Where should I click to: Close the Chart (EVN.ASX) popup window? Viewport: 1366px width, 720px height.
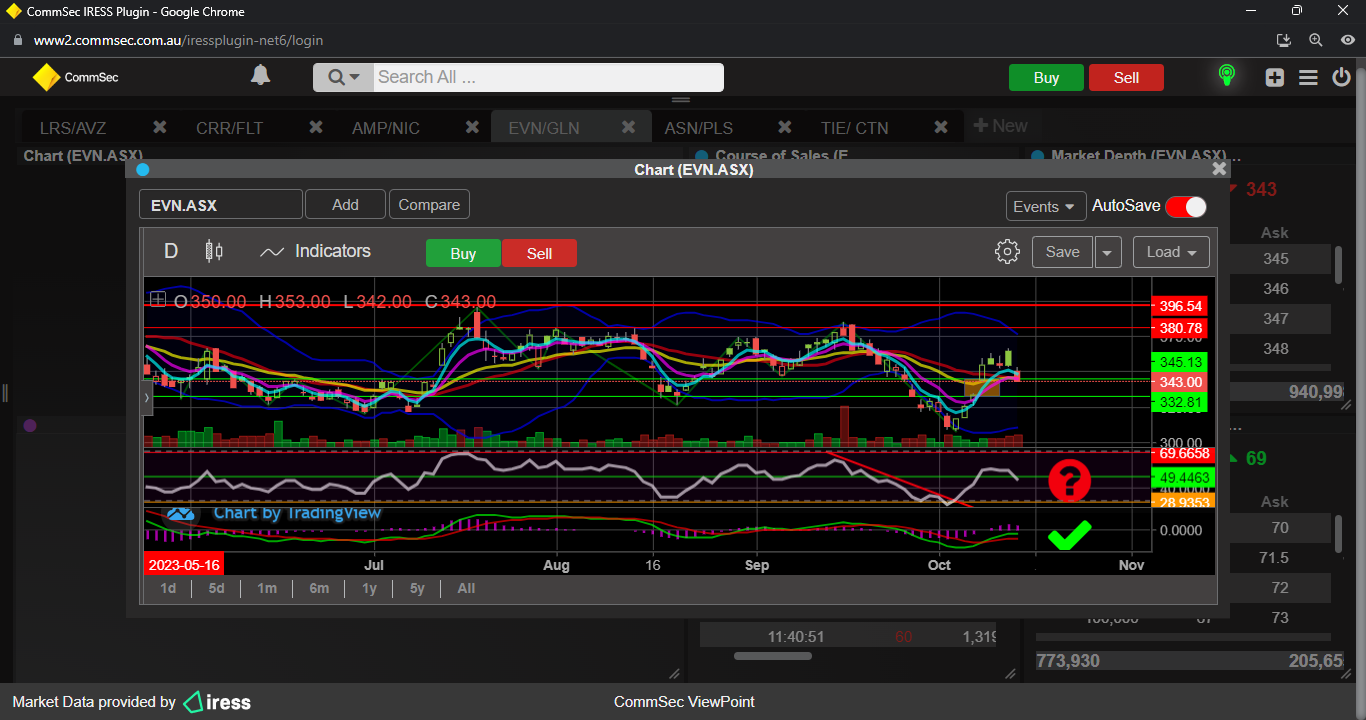coord(1218,169)
